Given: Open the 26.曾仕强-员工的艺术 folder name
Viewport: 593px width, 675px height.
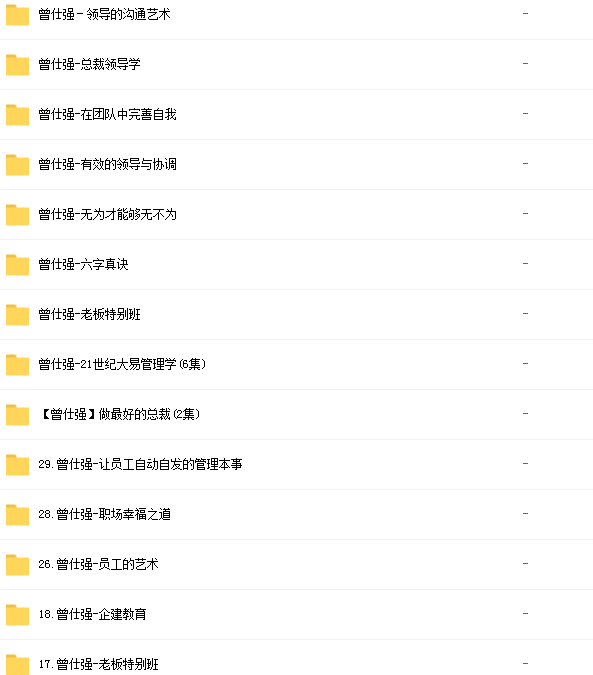Looking at the screenshot, I should (x=99, y=564).
